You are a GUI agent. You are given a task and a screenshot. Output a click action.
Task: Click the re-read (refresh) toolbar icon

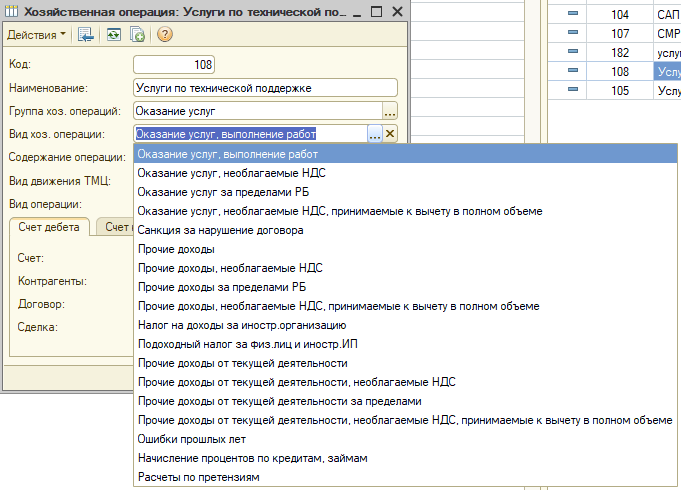tap(114, 34)
